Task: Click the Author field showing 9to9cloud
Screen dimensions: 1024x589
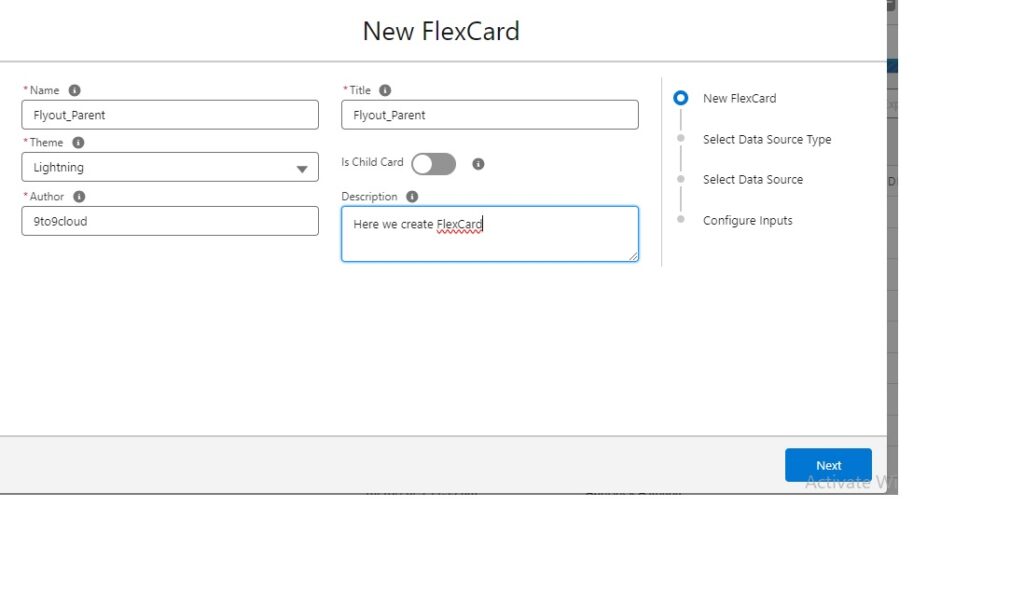Action: (x=170, y=221)
